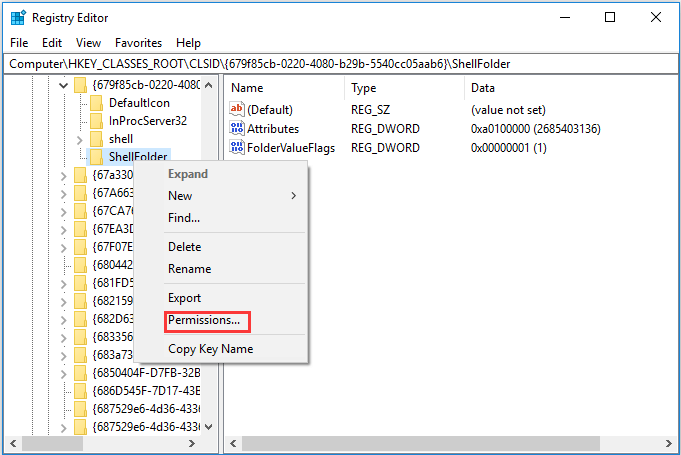Click tree pane scroll-up arrow

208,85
